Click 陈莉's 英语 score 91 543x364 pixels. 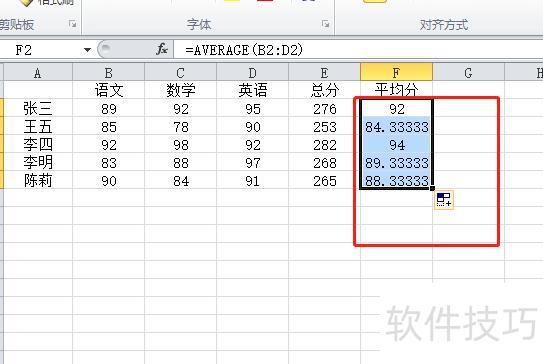[252, 181]
